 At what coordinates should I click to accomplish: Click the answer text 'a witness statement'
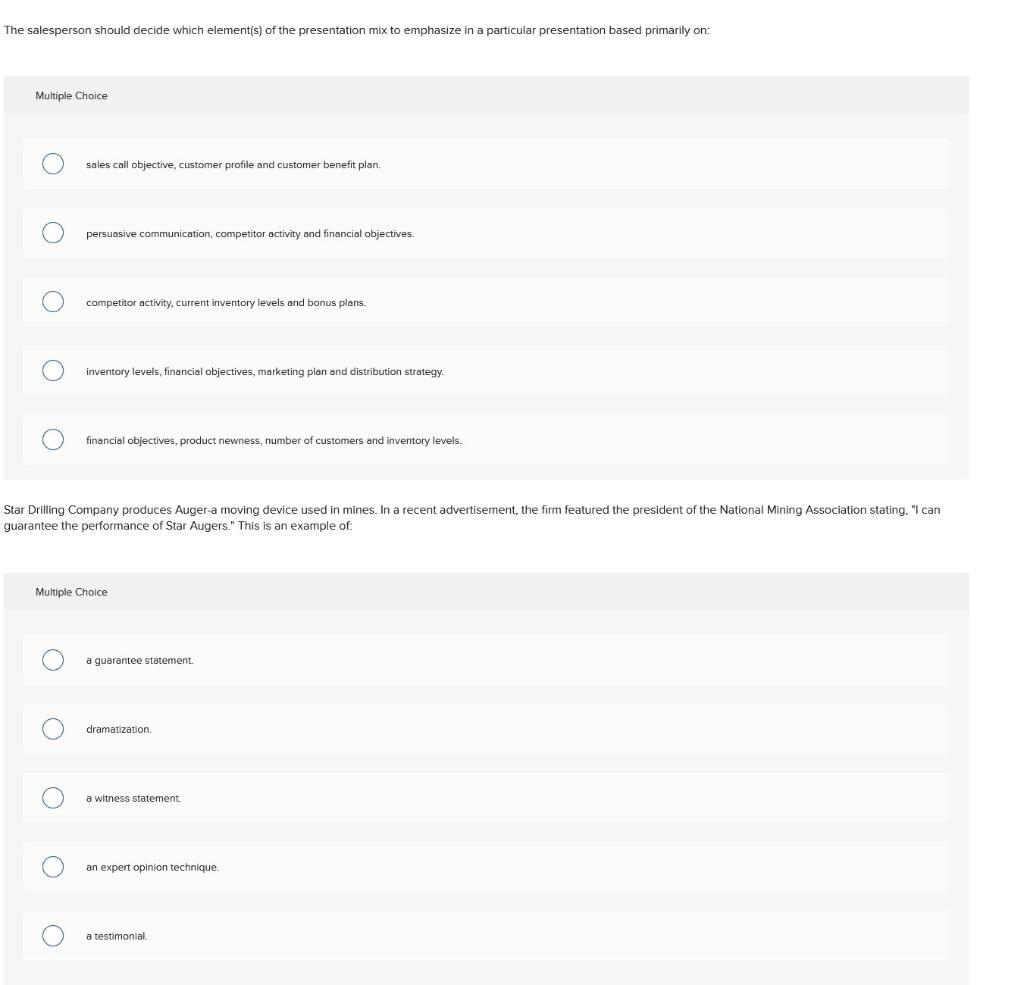[x=135, y=797]
